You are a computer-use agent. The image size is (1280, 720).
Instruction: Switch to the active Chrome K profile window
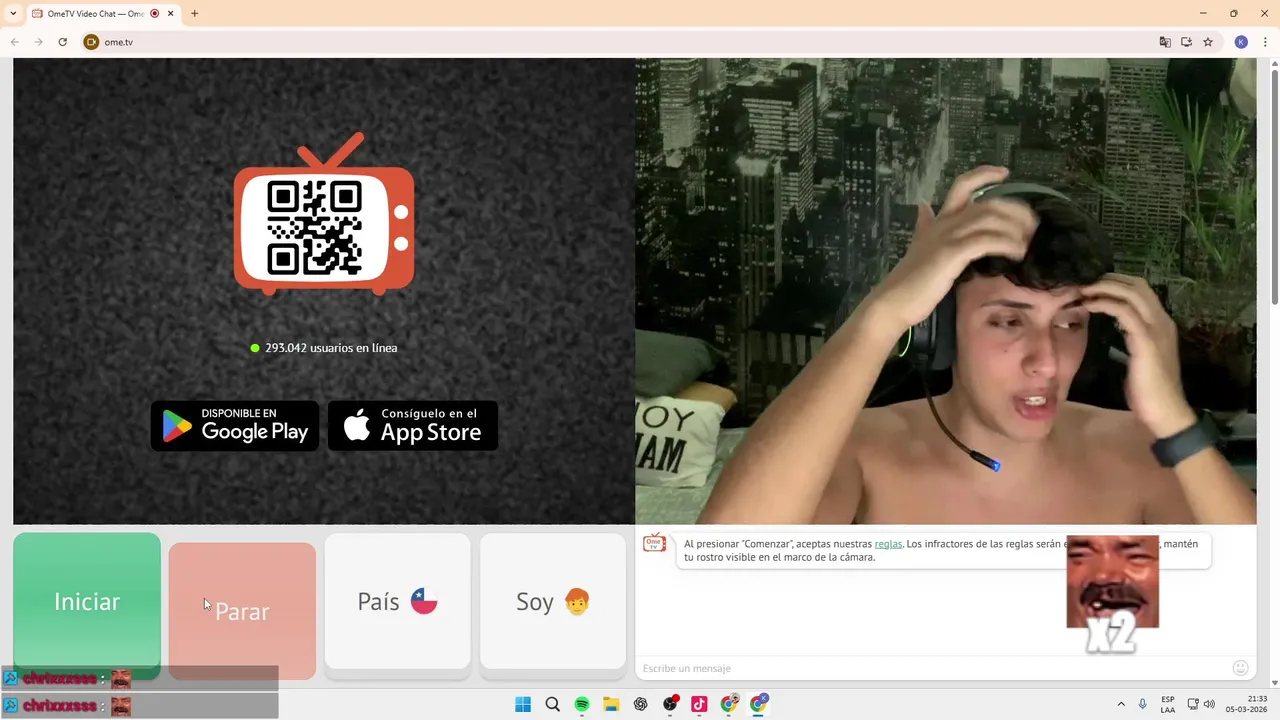pyautogui.click(x=759, y=704)
